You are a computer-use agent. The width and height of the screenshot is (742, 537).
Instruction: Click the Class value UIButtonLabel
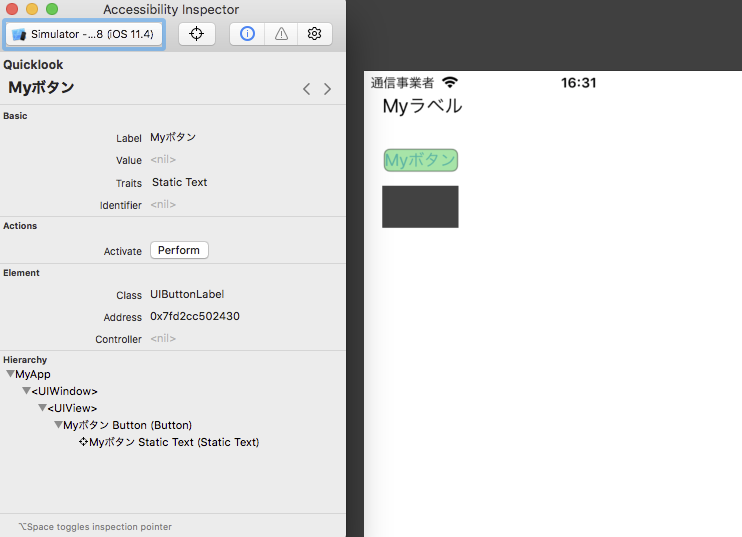(x=187, y=294)
